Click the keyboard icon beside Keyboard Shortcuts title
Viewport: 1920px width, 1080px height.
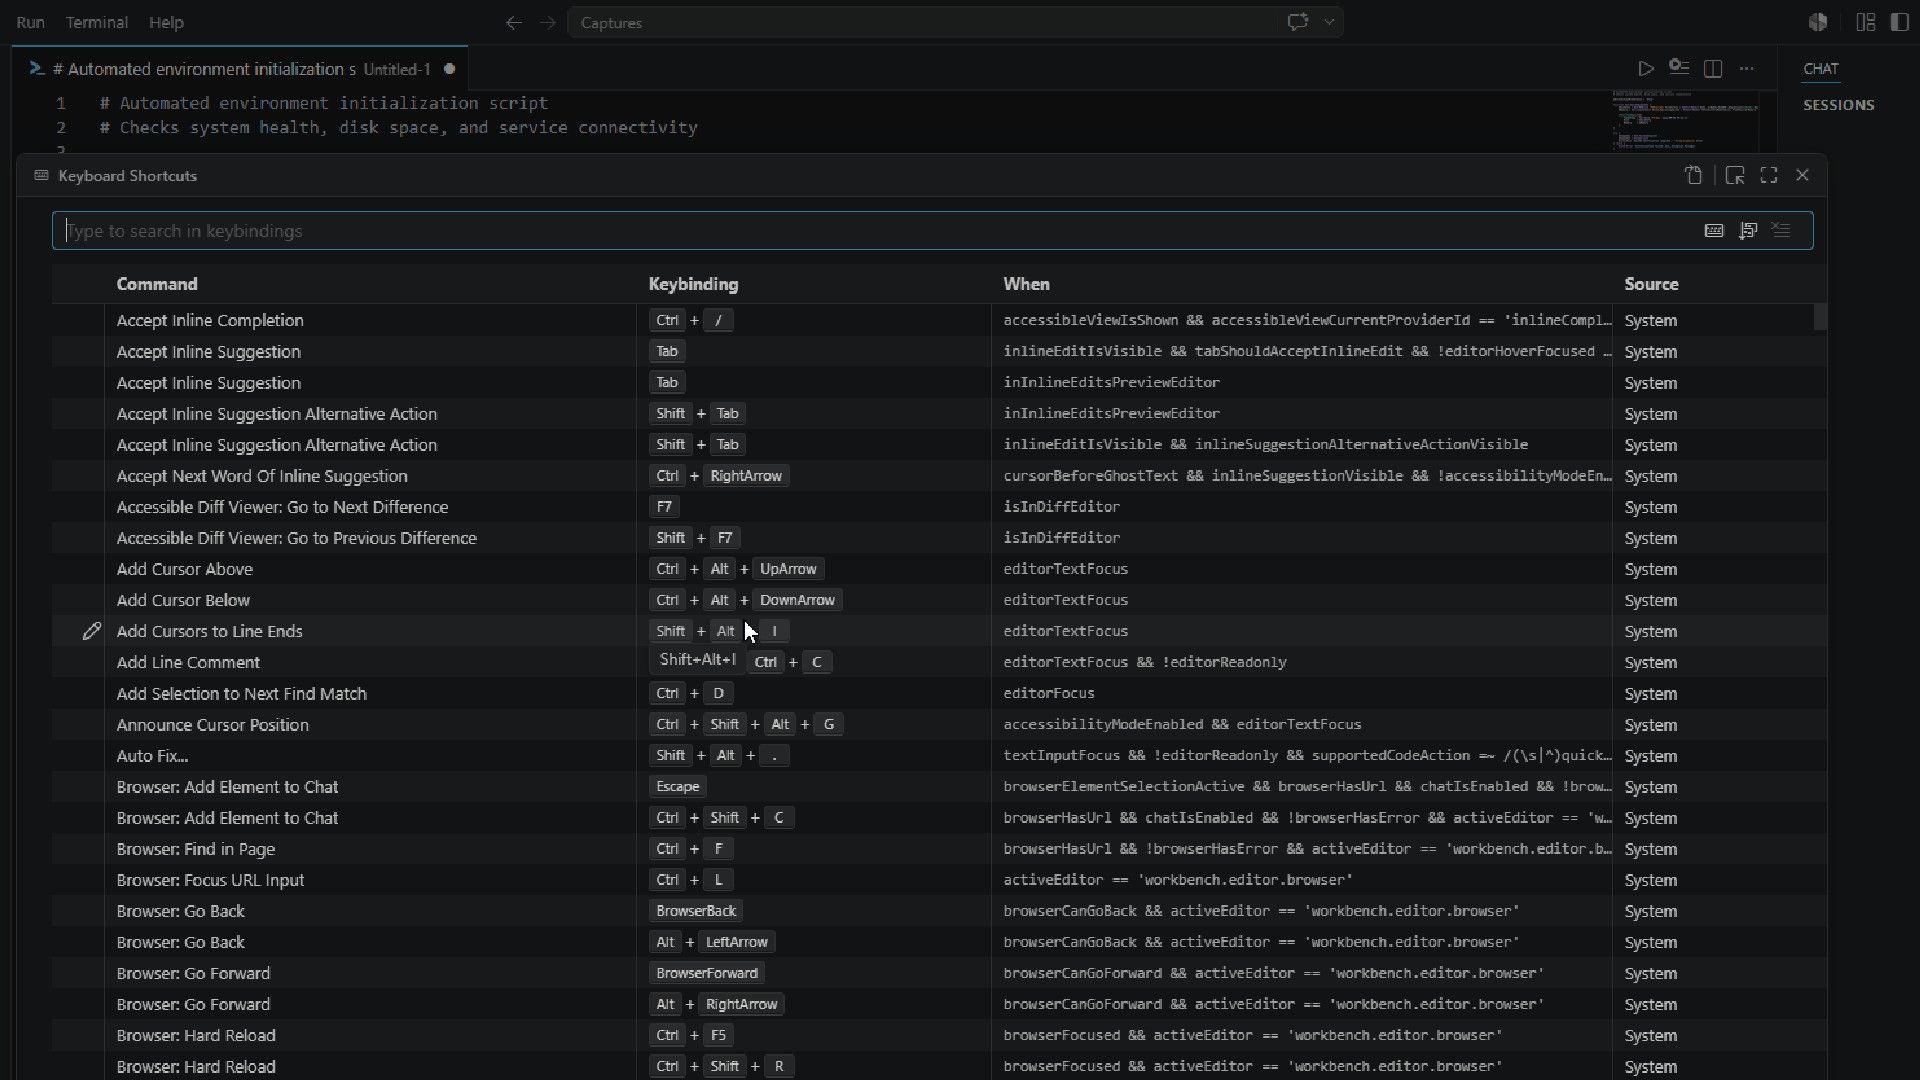click(41, 176)
